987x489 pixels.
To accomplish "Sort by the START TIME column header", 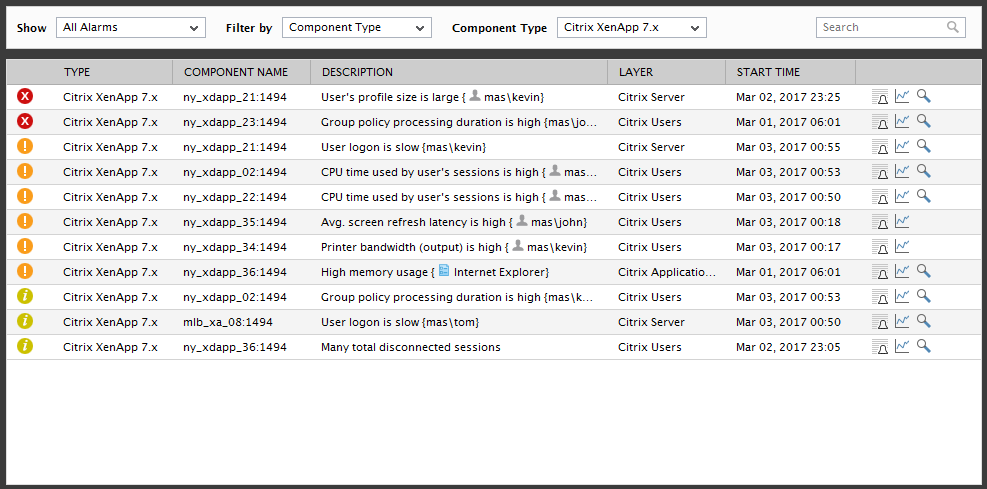I will [769, 72].
